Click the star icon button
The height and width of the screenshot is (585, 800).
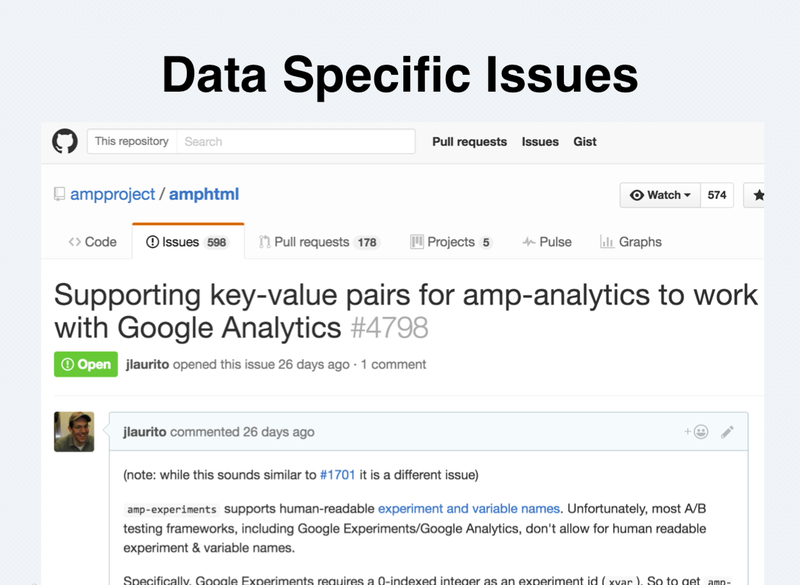755,195
